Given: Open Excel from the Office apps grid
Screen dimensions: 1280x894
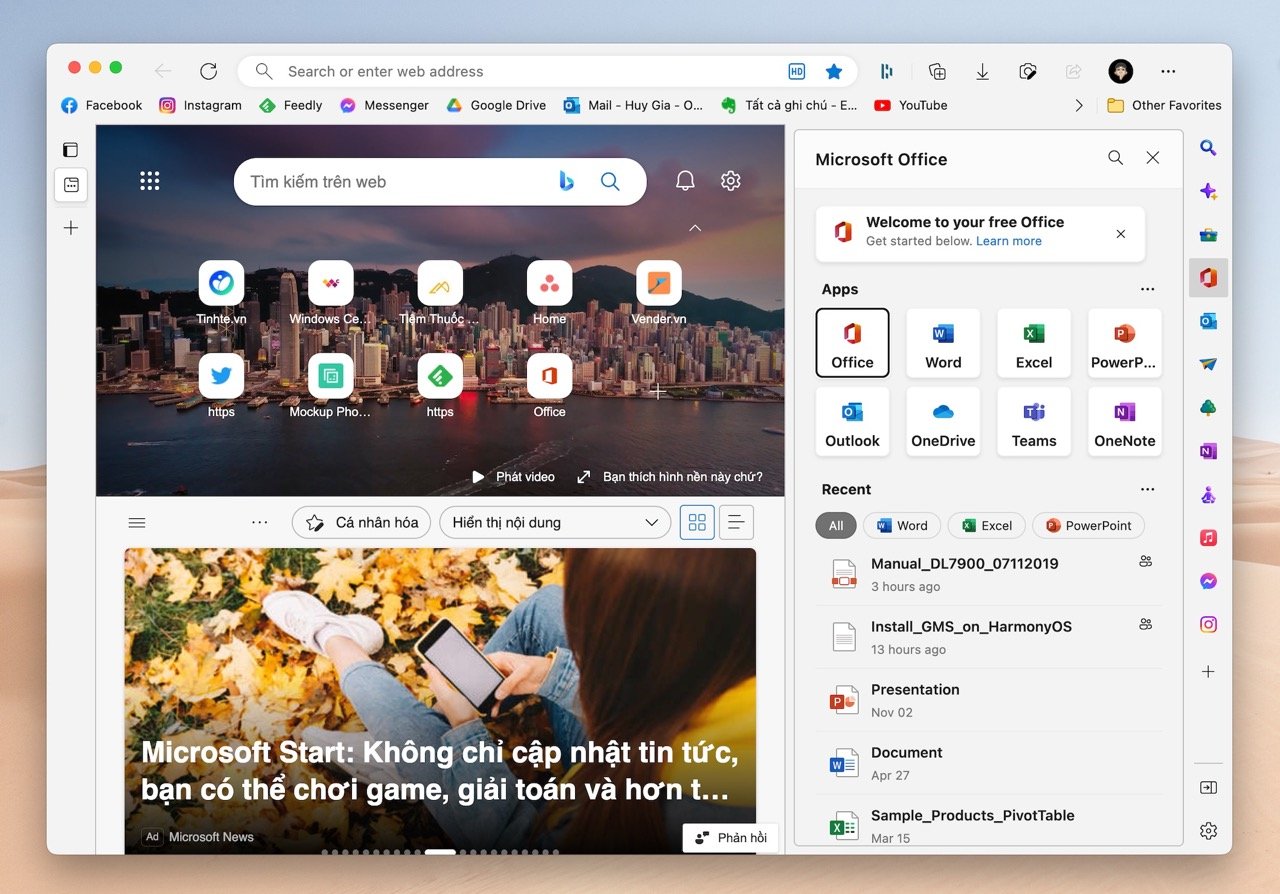Looking at the screenshot, I should pos(1033,343).
